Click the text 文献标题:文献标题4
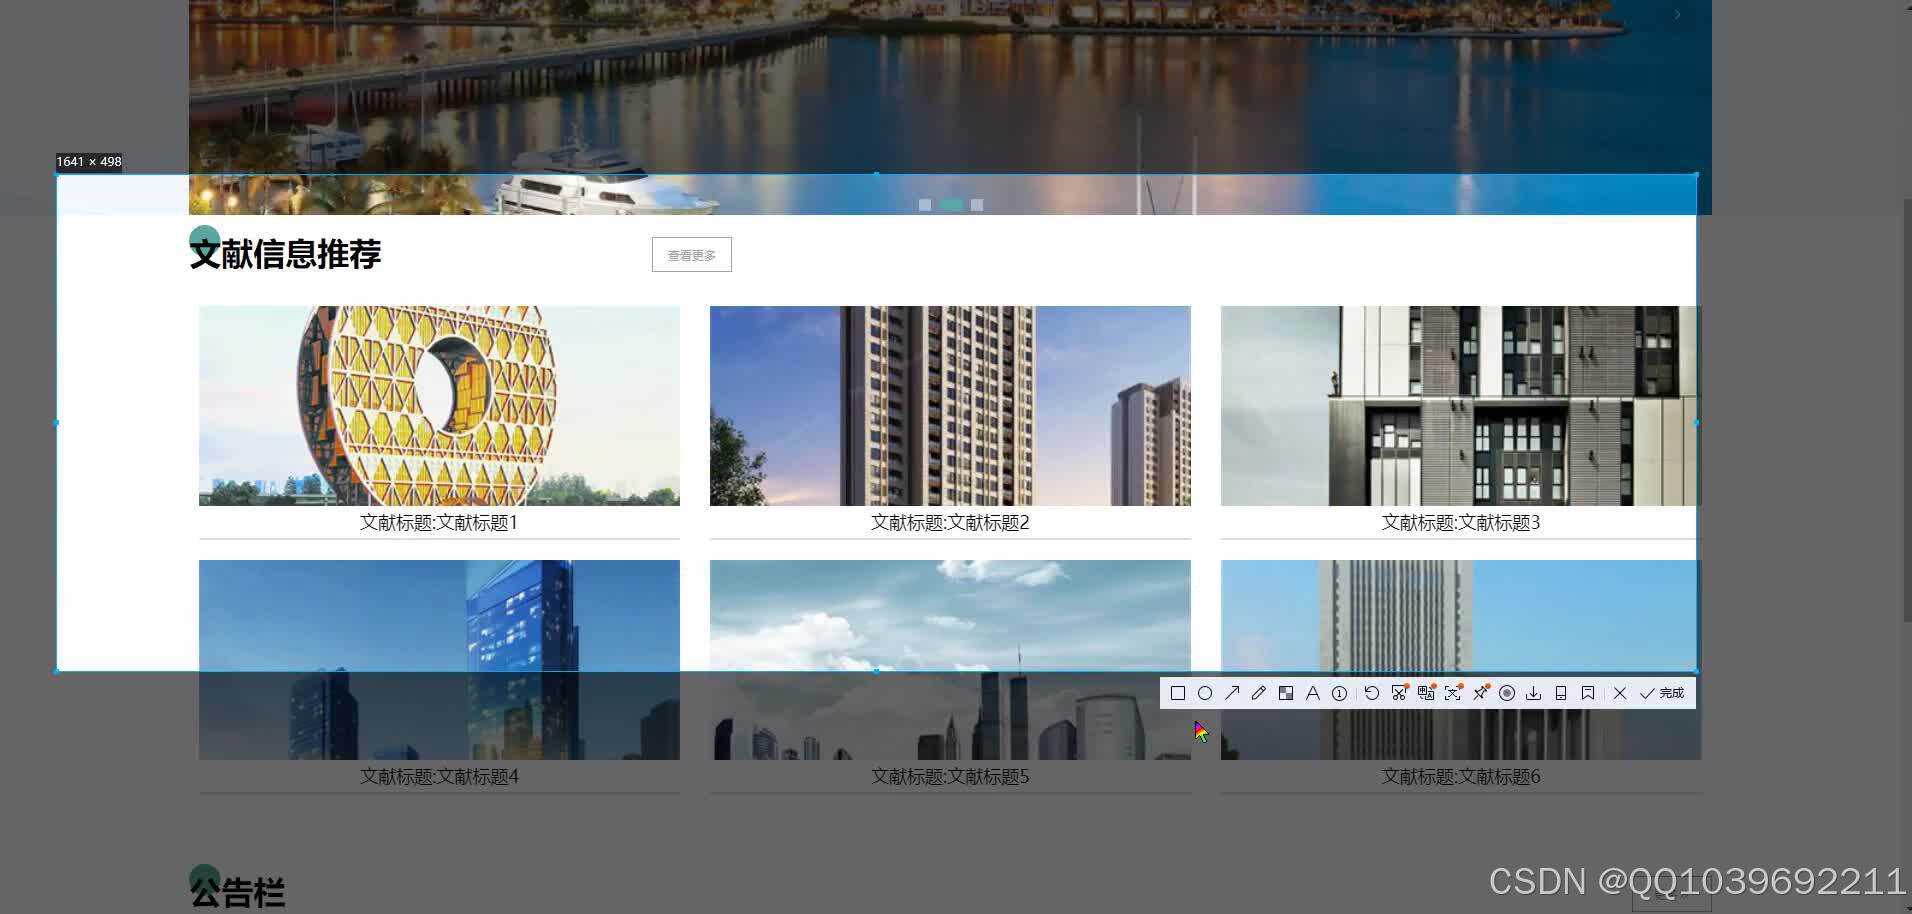 pos(439,777)
